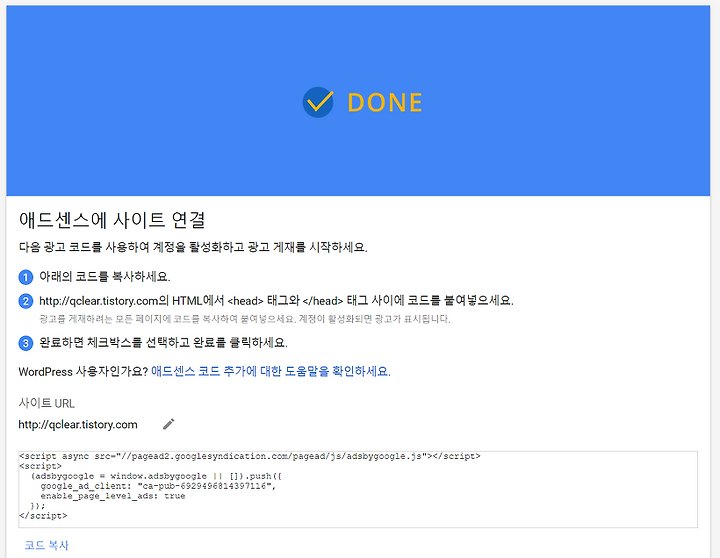Click the blue DONE checkmark icon
The image size is (720, 558).
pos(318,102)
